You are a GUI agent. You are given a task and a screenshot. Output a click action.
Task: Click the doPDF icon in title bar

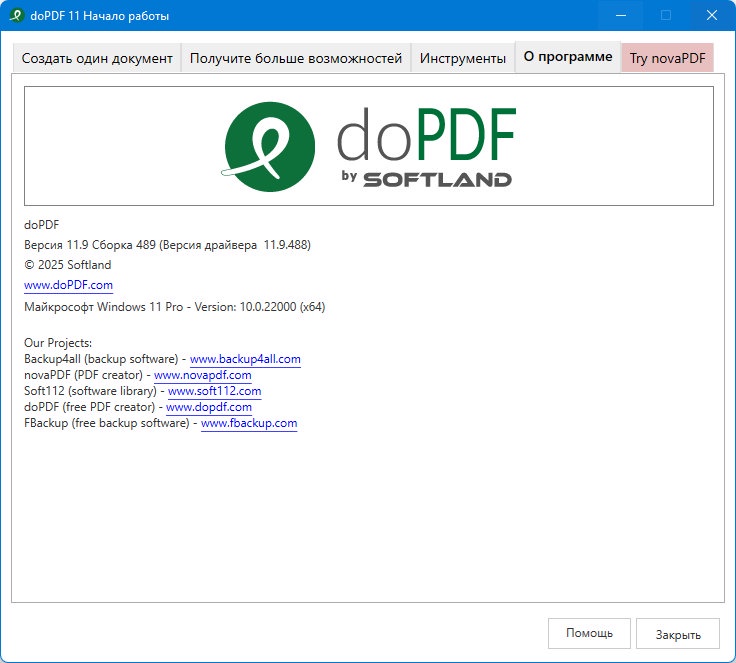click(x=16, y=15)
